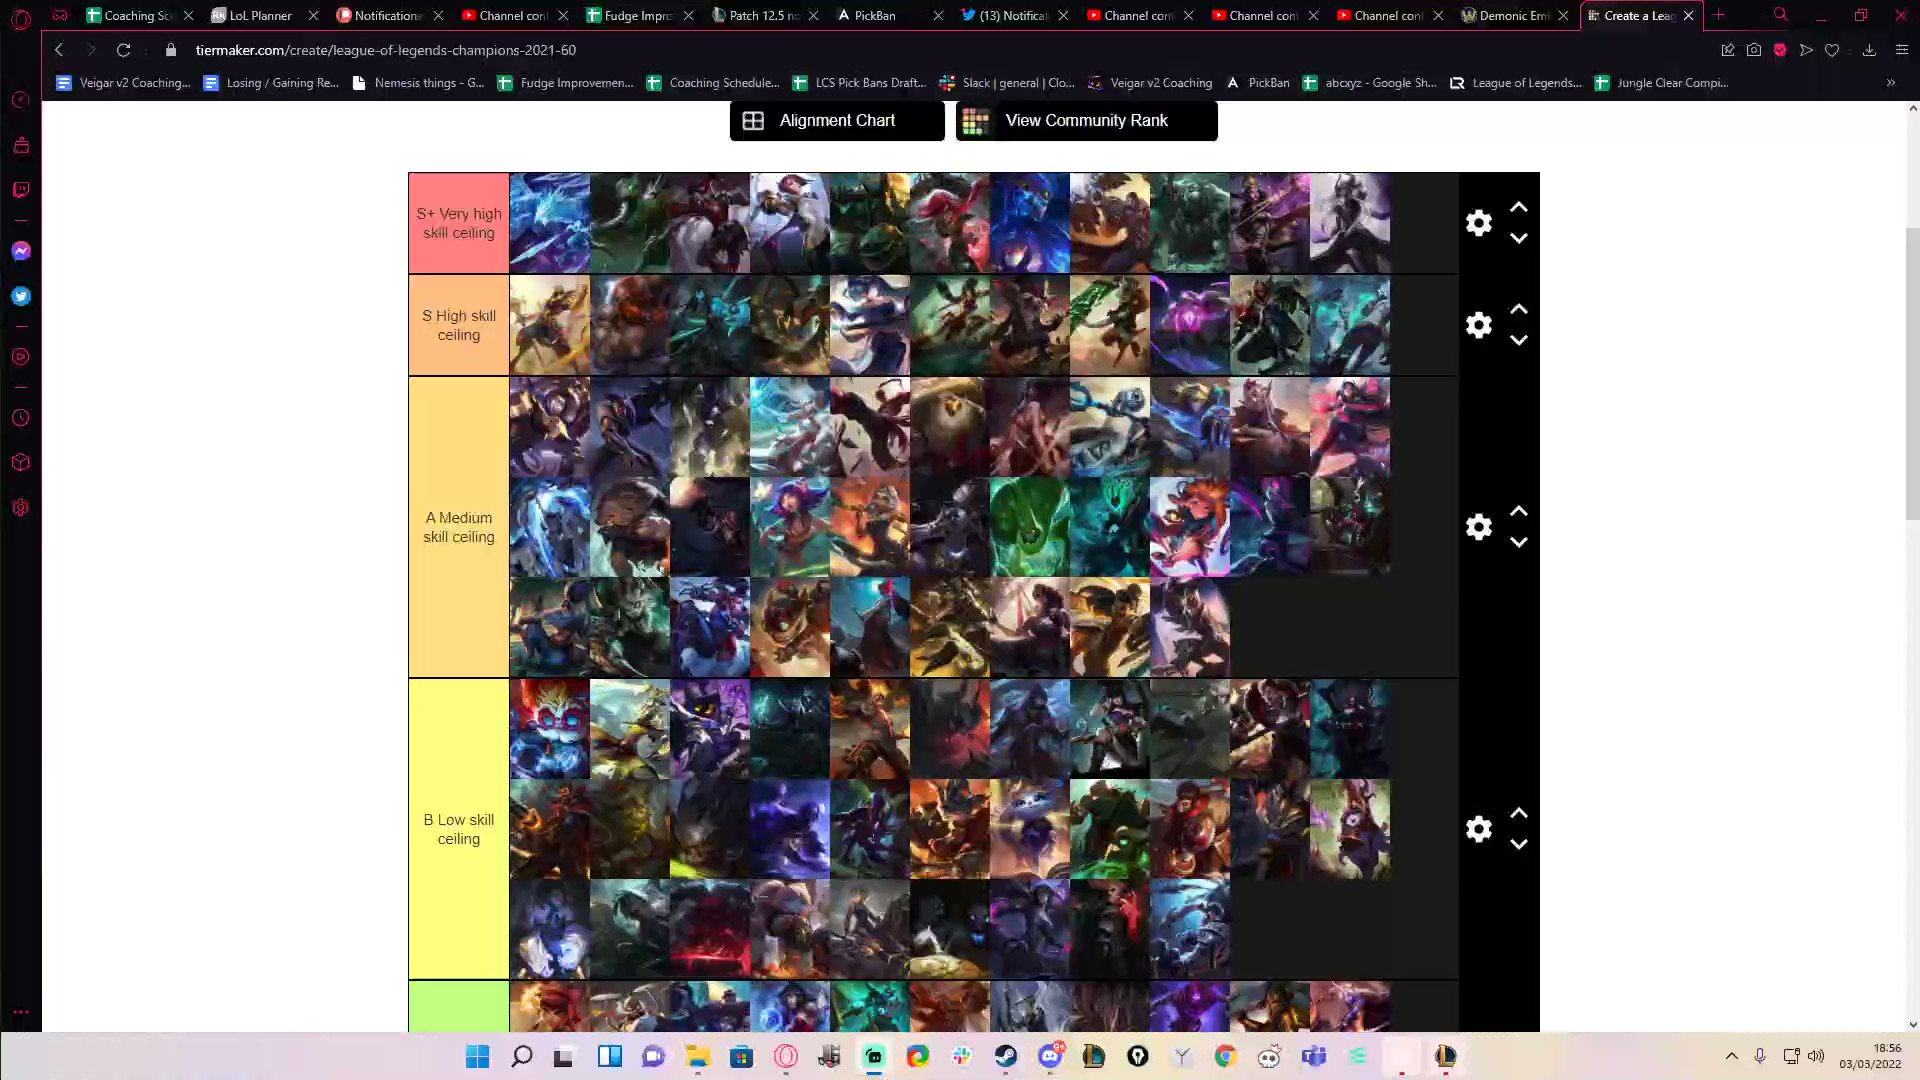Screen dimensions: 1920x1080
Task: Open settings gear for S+ tier row
Action: pyautogui.click(x=1479, y=223)
